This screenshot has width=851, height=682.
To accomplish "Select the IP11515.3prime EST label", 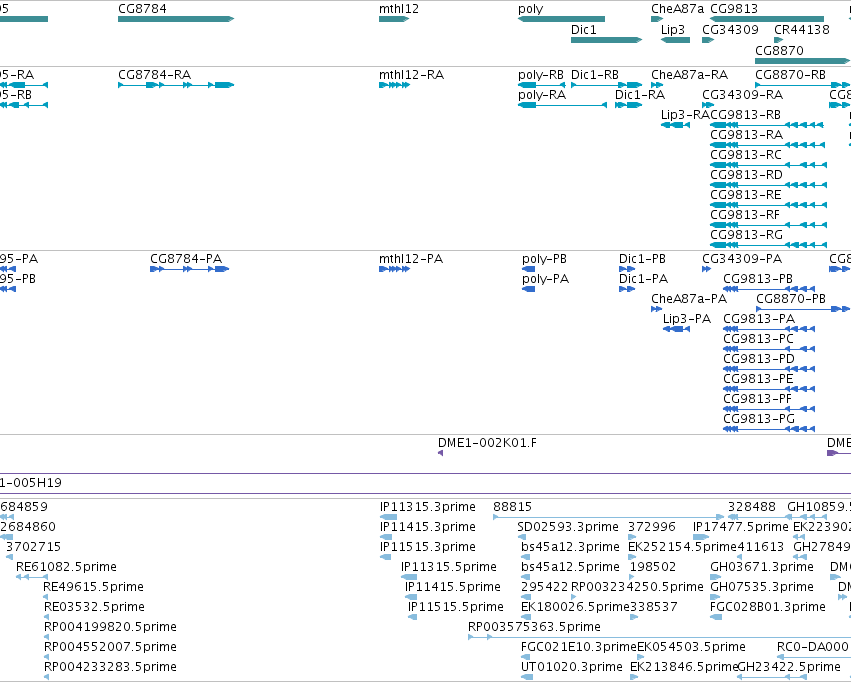I will point(428,547).
